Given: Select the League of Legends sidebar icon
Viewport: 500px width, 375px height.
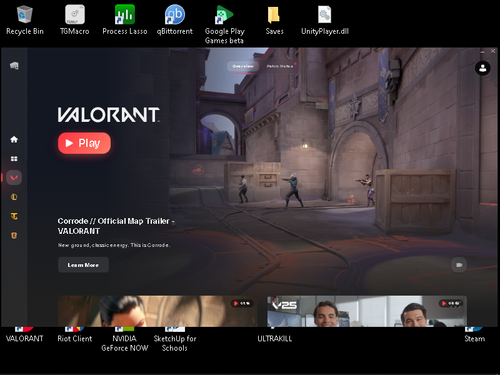Looking at the screenshot, I should tap(14, 197).
